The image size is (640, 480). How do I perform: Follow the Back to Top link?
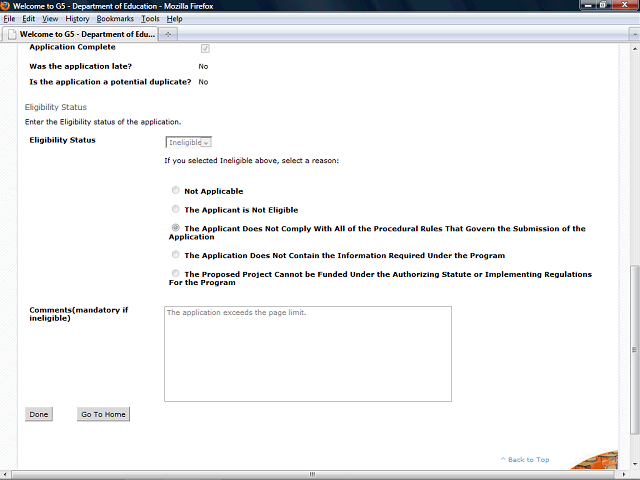click(x=525, y=460)
